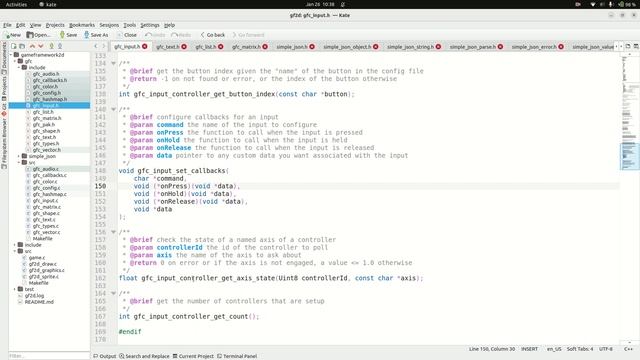Image resolution: width=640 pixels, height=360 pixels.
Task: Expand the simple_json folder
Action: 19,156
